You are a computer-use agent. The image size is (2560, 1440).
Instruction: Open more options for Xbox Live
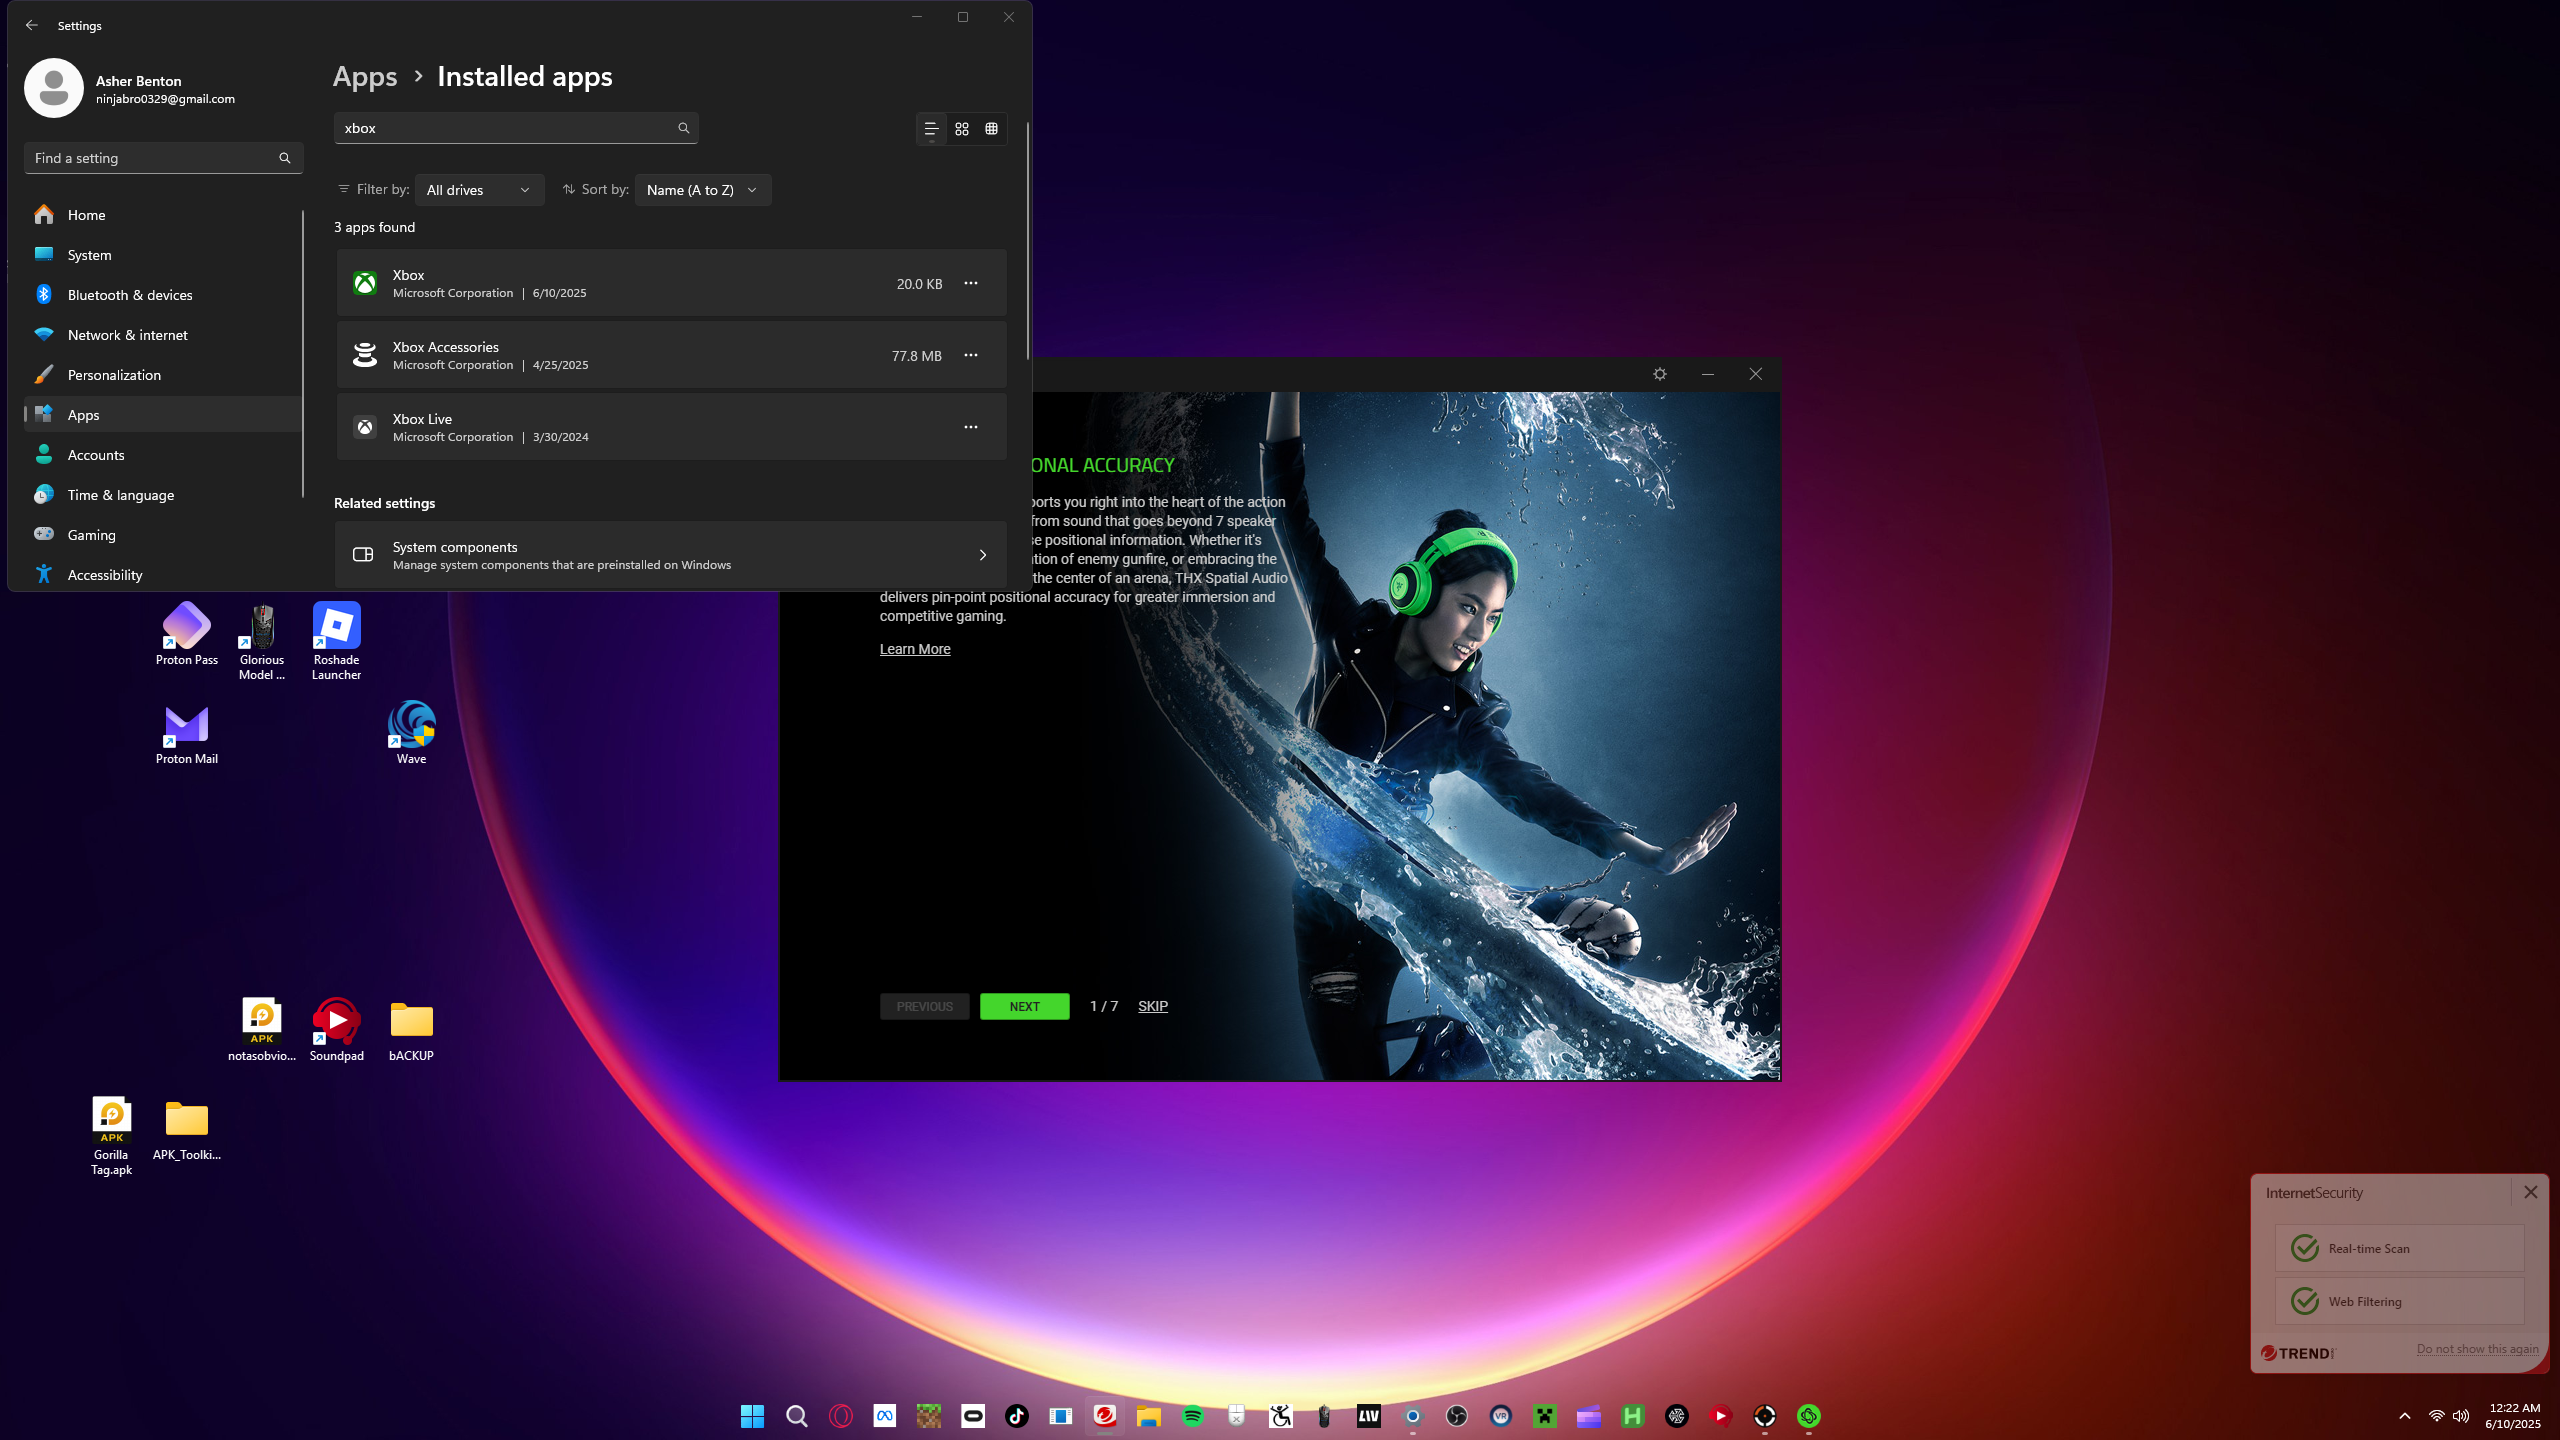click(970, 428)
